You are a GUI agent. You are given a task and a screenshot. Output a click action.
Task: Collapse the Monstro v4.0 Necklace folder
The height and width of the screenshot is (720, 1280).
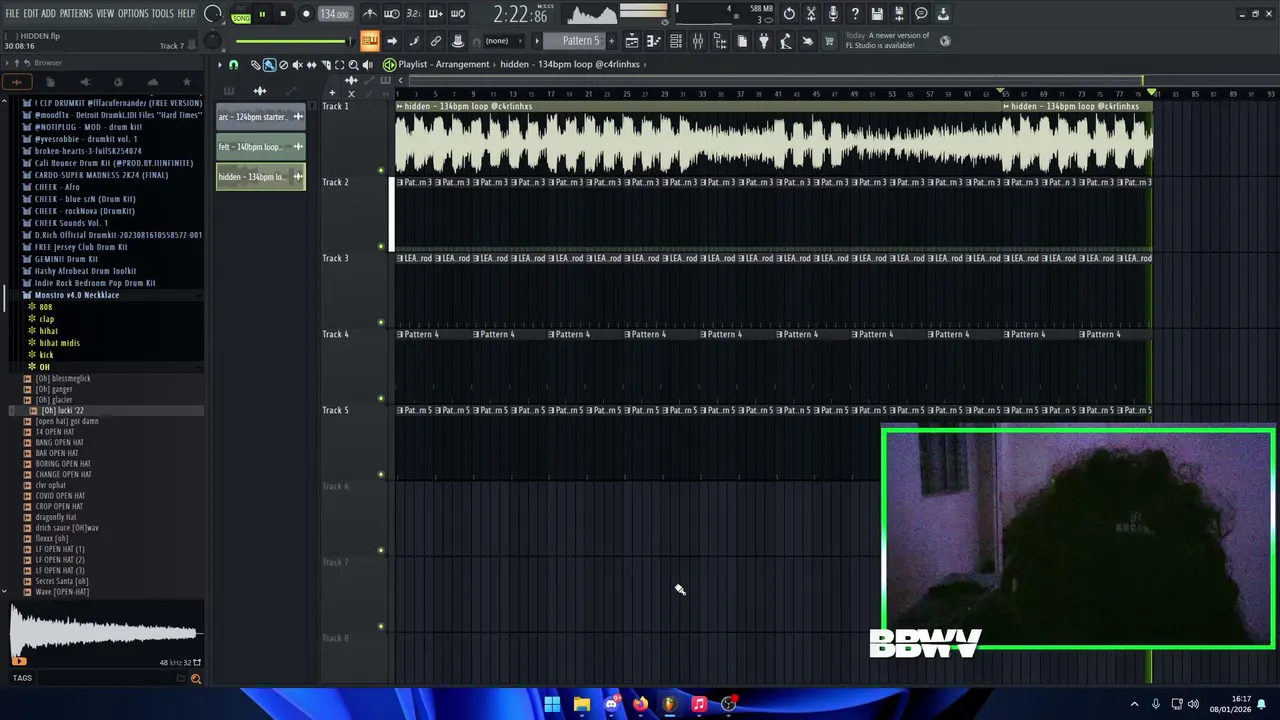click(x=77, y=295)
